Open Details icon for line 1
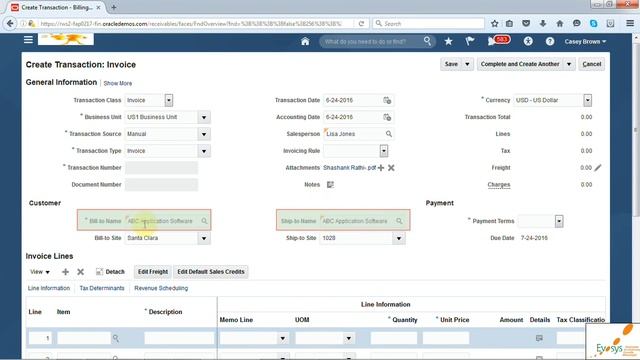Screen dimensions: 640x360 coord(539,338)
